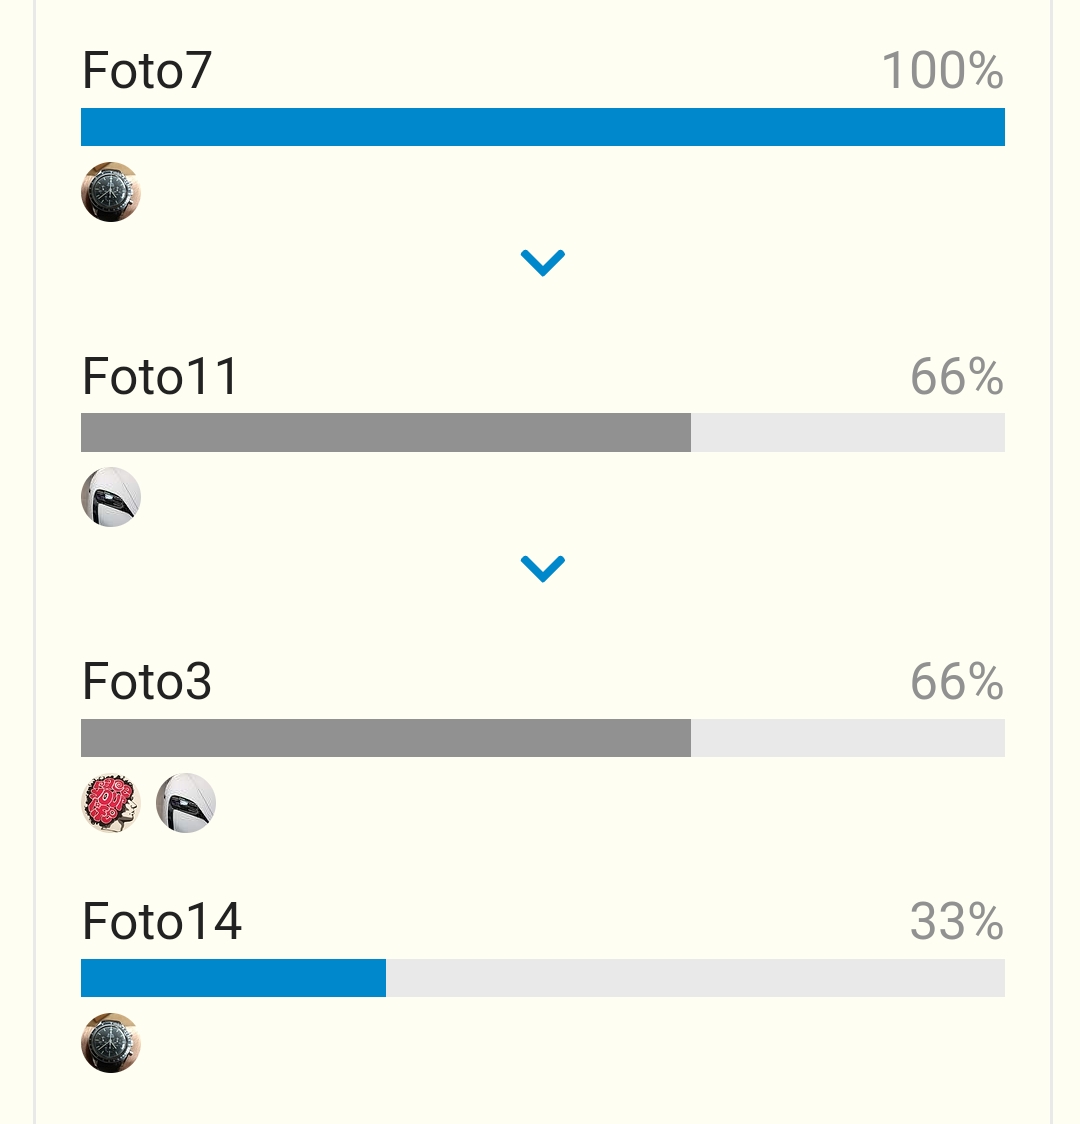Image resolution: width=1080 pixels, height=1124 pixels.
Task: Select the Foto11 option label
Action: 160,376
